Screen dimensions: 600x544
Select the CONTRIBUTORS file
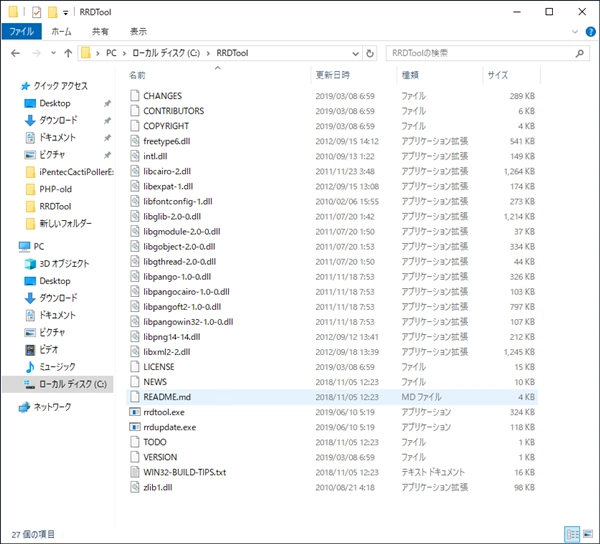pos(173,111)
